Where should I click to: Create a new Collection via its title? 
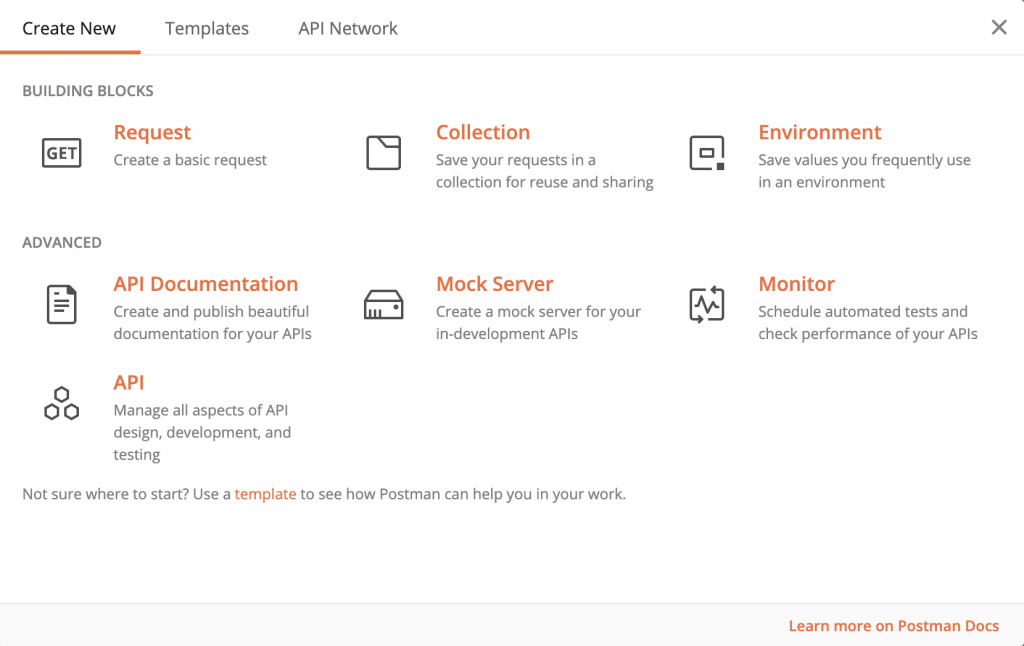483,132
